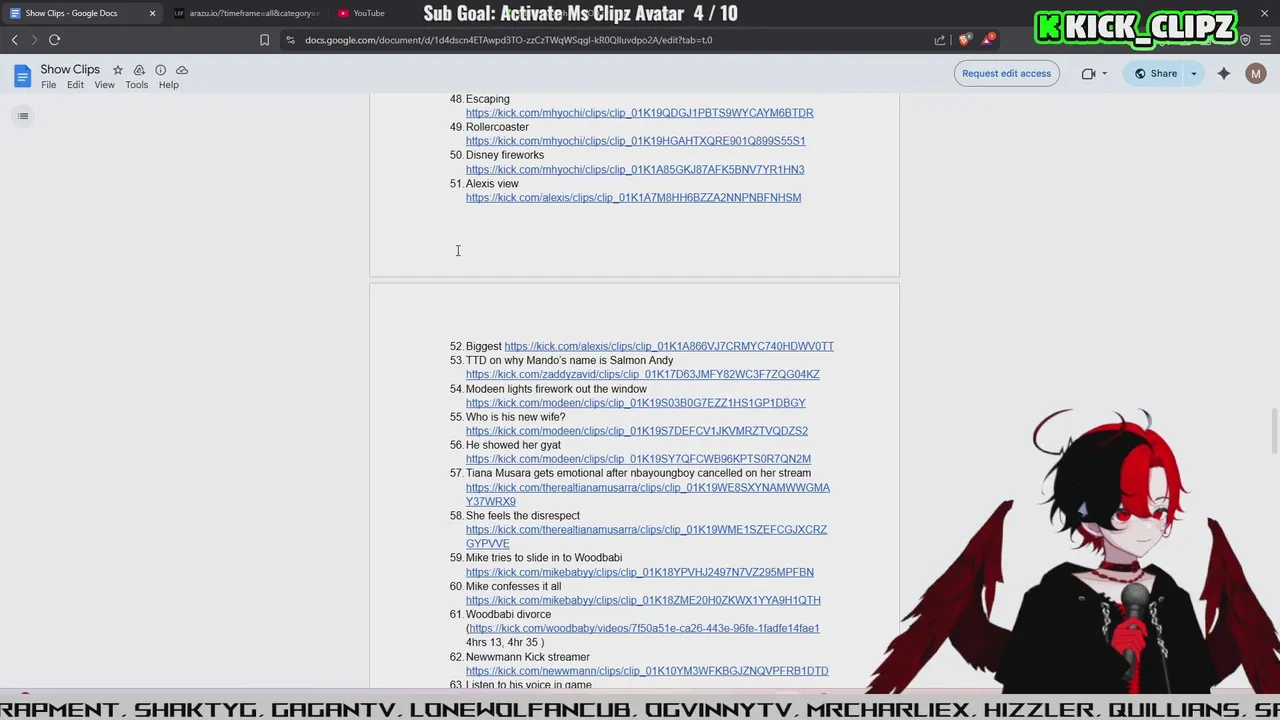The image size is (1280, 720).
Task: Open the Edit menu
Action: point(75,85)
